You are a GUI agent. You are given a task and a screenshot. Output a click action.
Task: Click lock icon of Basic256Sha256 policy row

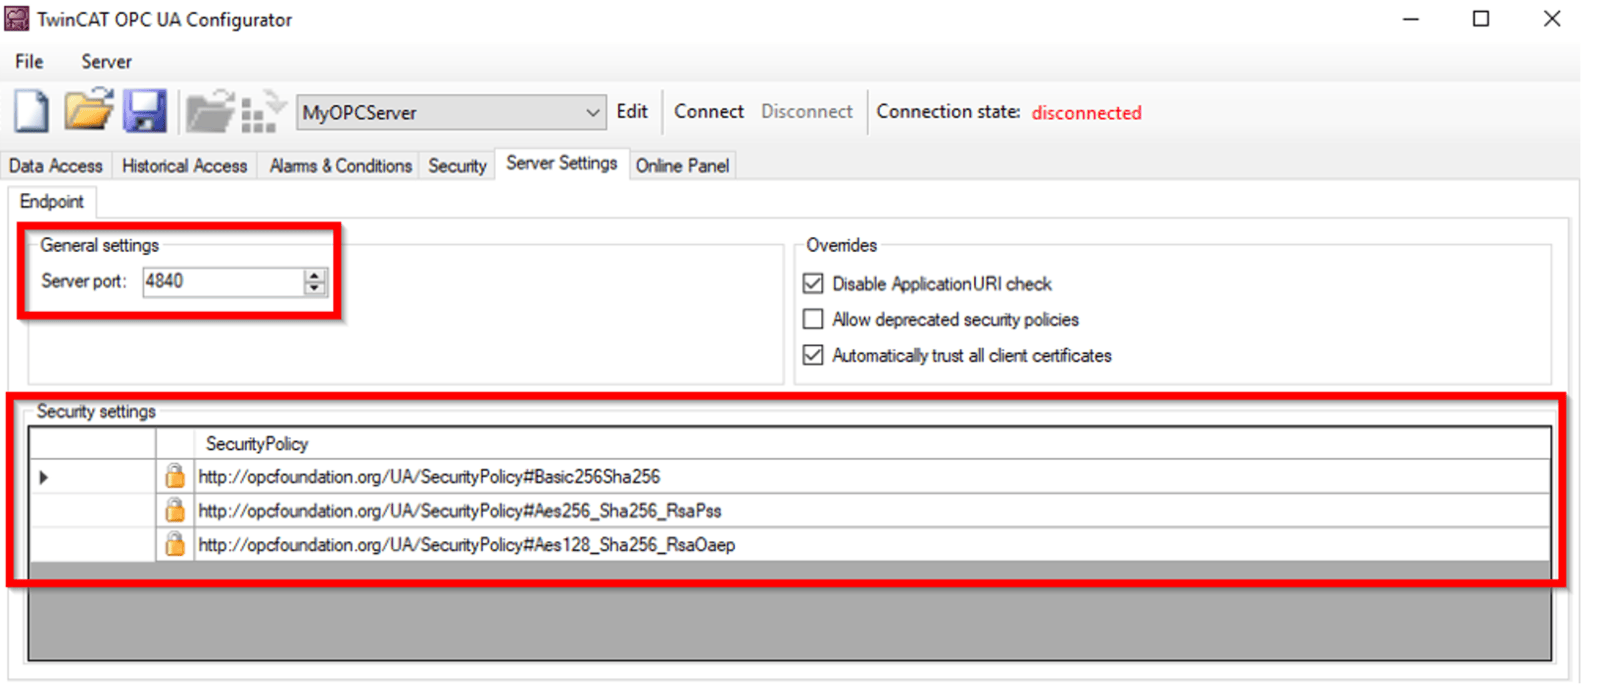click(x=175, y=476)
